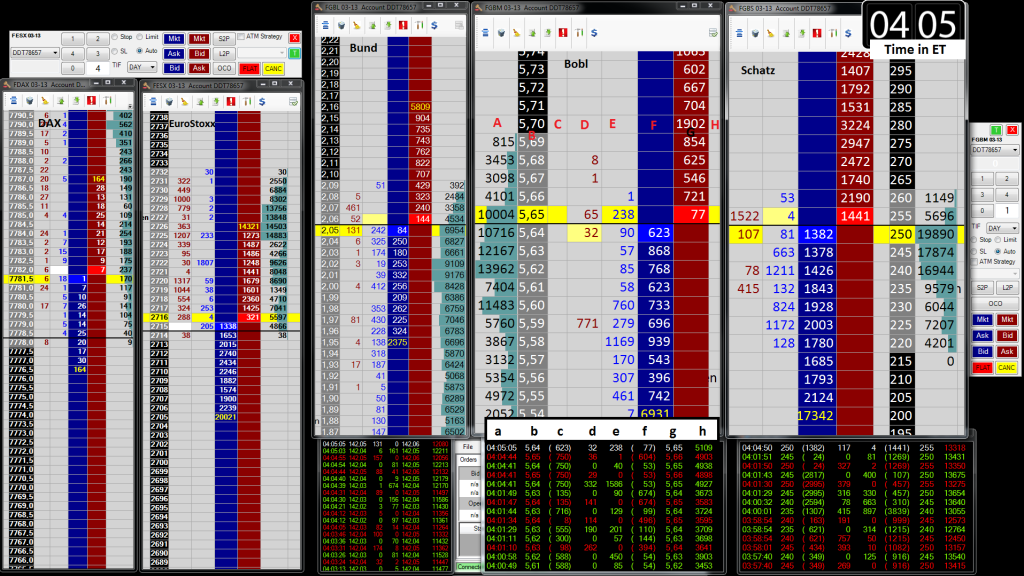Select the Limit radio in FGBM order panel

[x=999, y=240]
